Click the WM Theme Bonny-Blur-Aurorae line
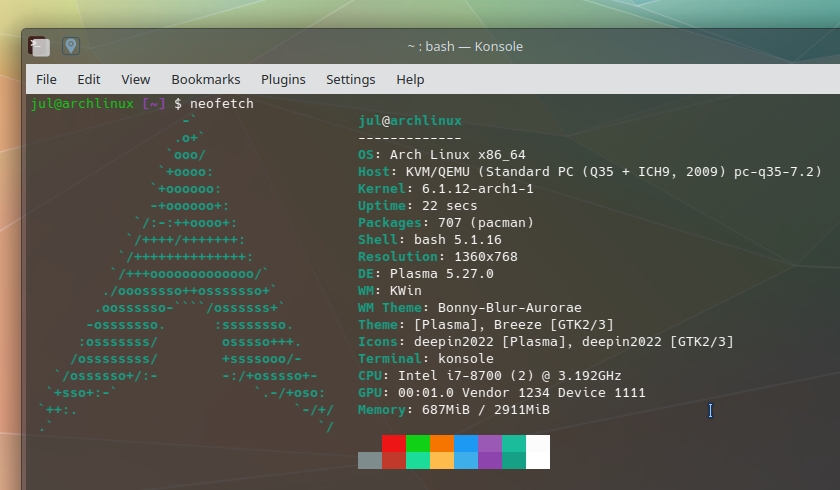The height and width of the screenshot is (490, 840). tap(470, 308)
